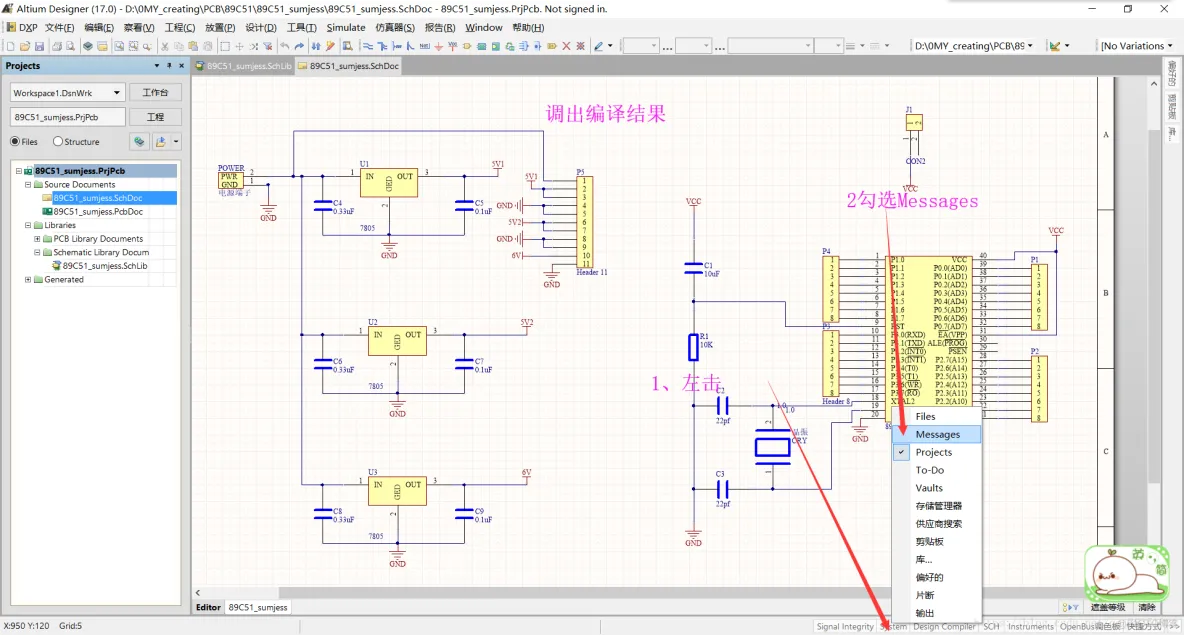Choose To-Do in the popup menu

936,470
